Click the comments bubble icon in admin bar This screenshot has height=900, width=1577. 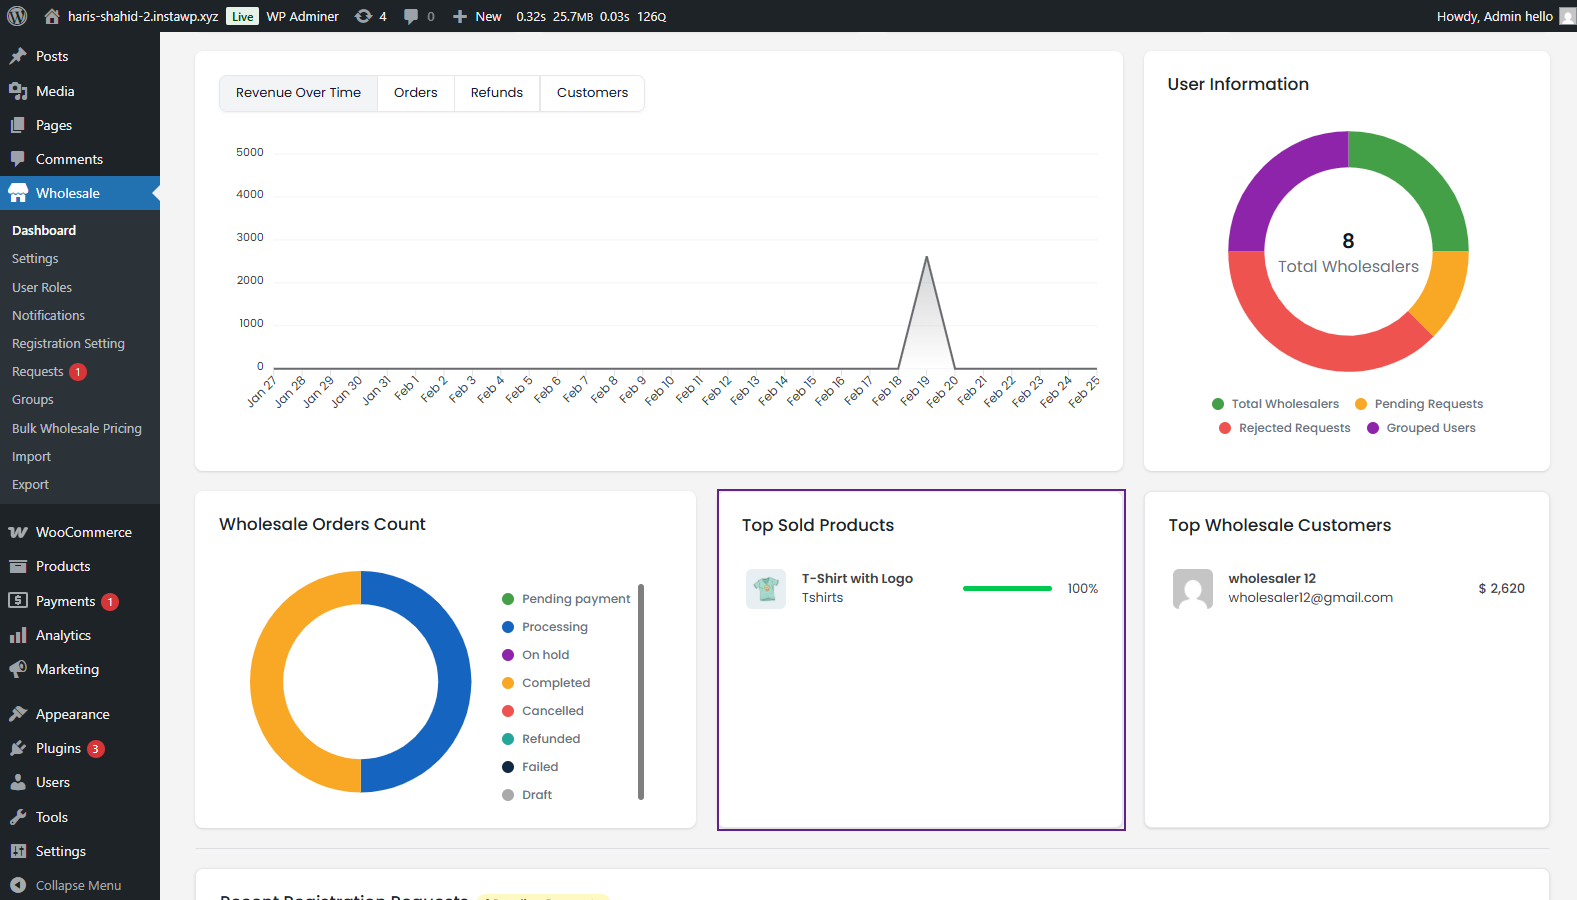[411, 16]
